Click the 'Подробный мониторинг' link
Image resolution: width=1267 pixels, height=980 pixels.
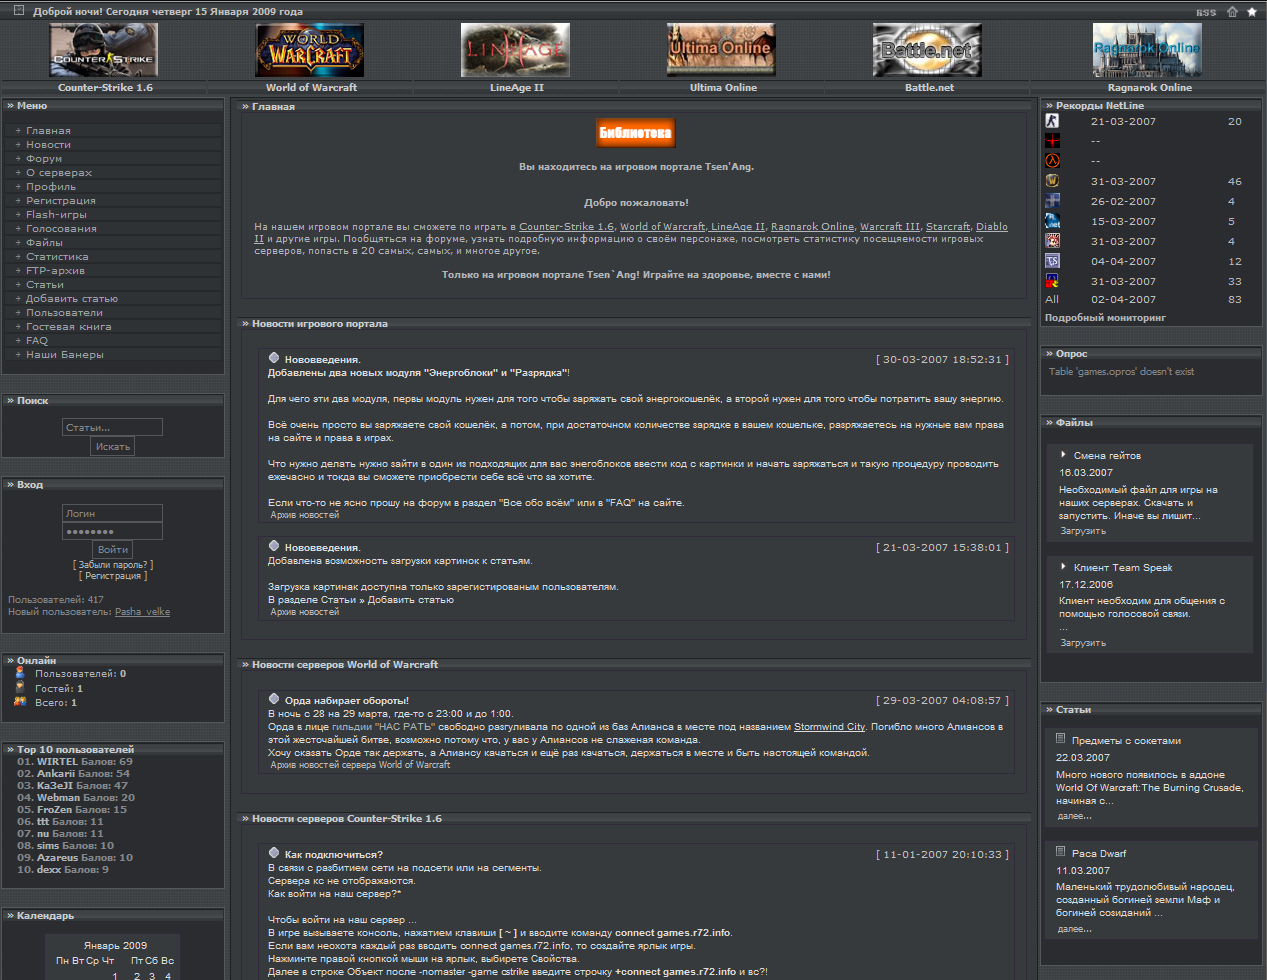coord(1105,318)
